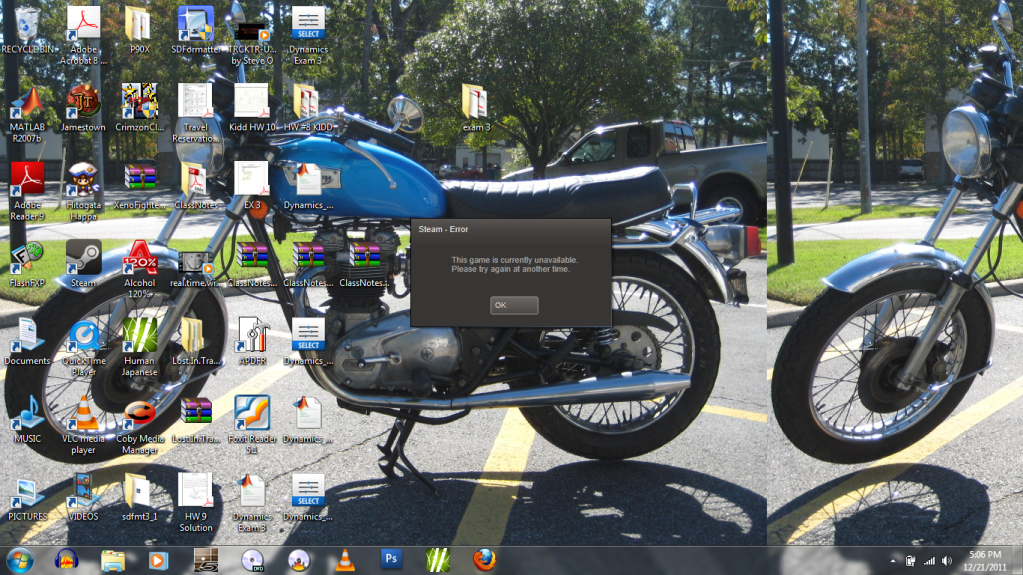Select the sdfmt3_1 folder icon
This screenshot has height=575, width=1023.
pyautogui.click(x=139, y=498)
